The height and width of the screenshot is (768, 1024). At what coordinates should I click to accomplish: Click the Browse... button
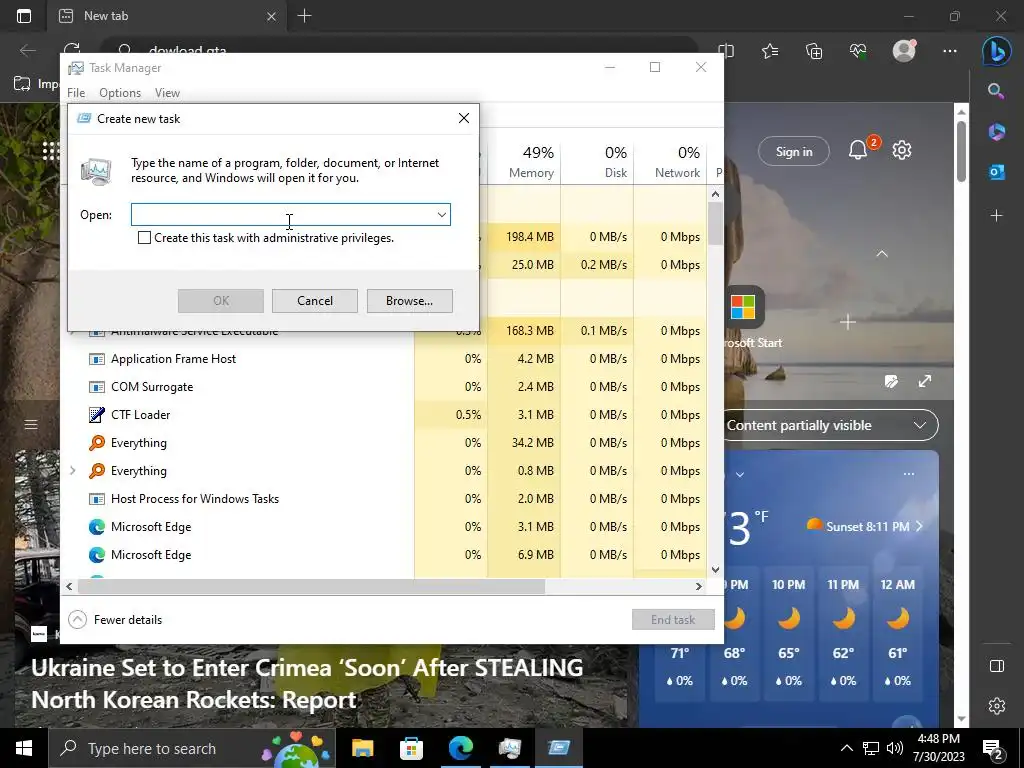pos(409,301)
